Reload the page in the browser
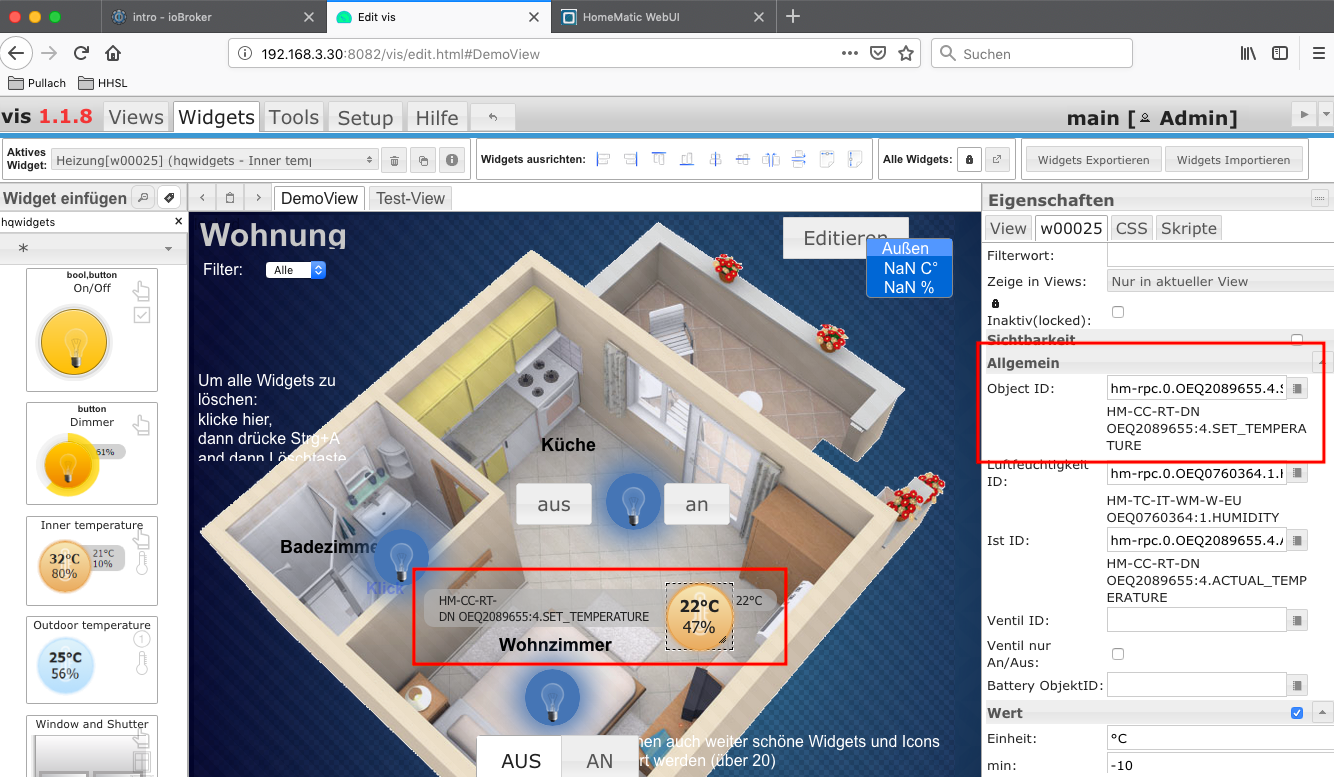 pyautogui.click(x=81, y=54)
